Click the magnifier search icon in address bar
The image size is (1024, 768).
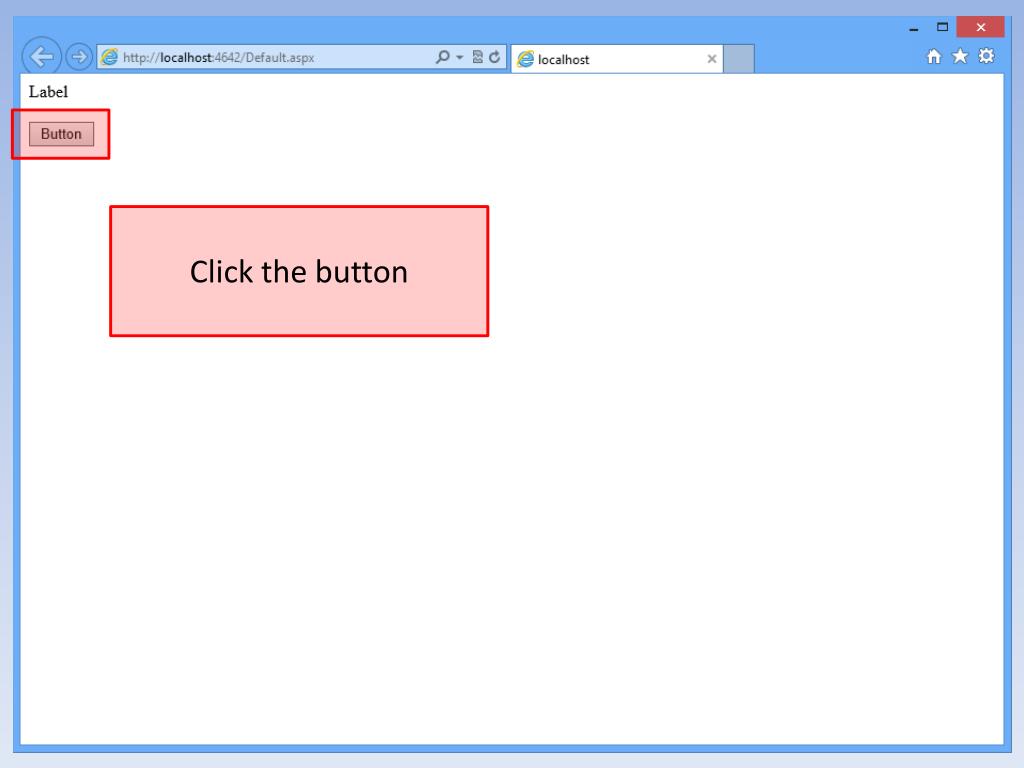pyautogui.click(x=443, y=57)
